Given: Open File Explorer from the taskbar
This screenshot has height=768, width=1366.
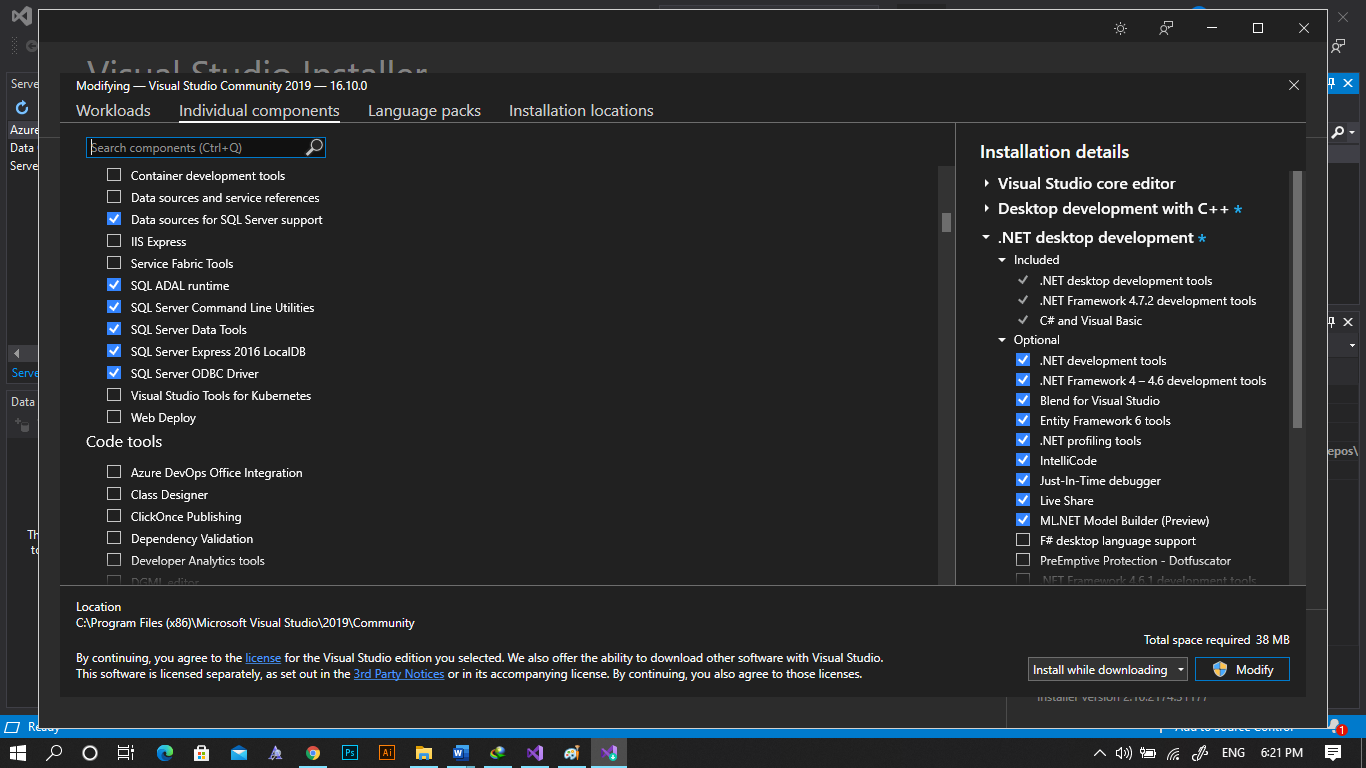Looking at the screenshot, I should 424,753.
